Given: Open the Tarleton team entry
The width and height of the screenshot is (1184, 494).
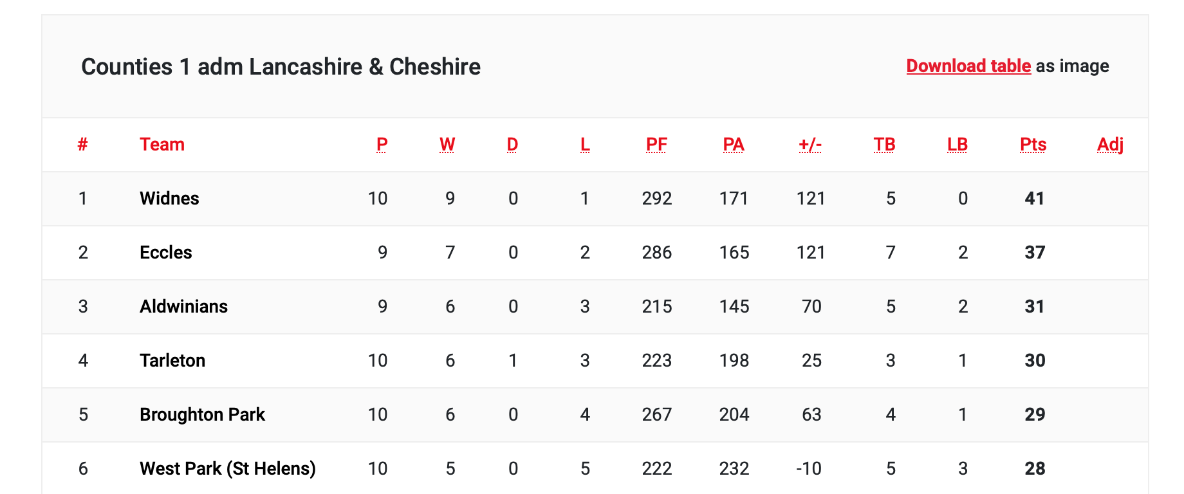Looking at the screenshot, I should tap(172, 360).
